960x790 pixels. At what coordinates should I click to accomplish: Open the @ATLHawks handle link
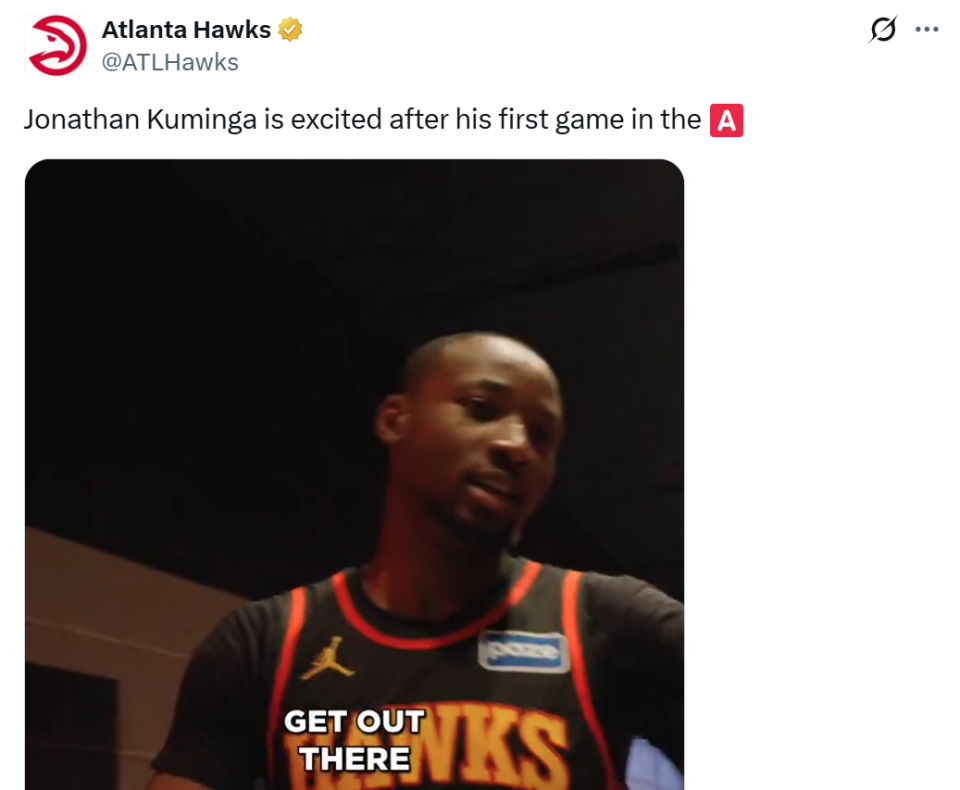coord(170,62)
